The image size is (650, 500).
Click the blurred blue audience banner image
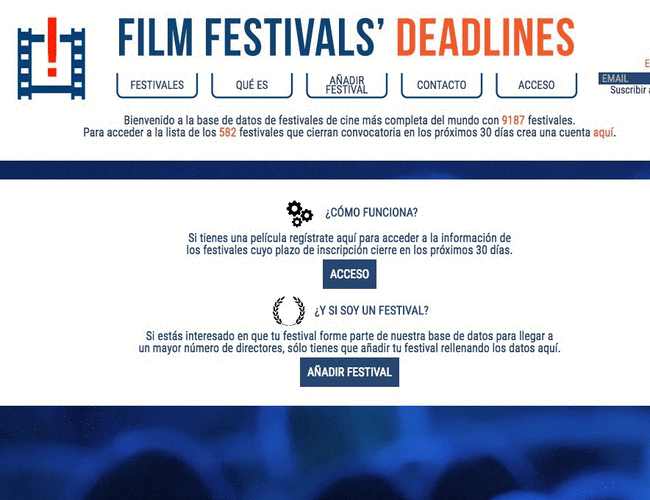click(x=325, y=452)
